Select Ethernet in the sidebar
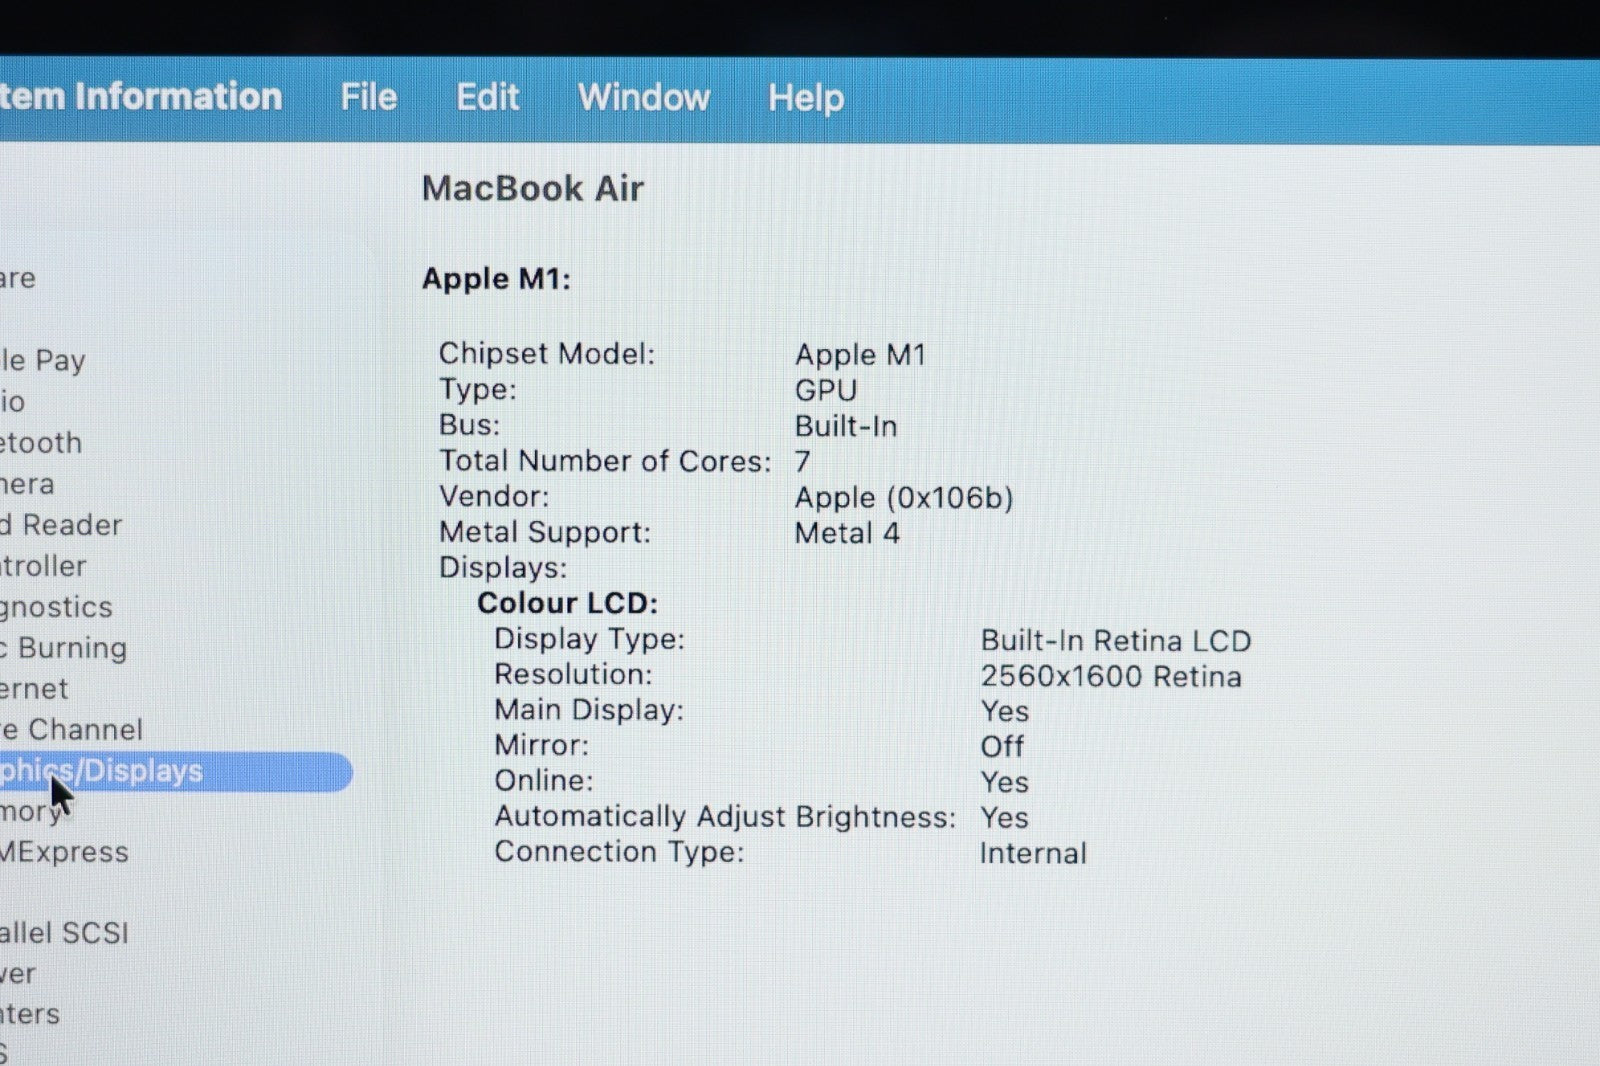This screenshot has width=1600, height=1066. pos(35,689)
